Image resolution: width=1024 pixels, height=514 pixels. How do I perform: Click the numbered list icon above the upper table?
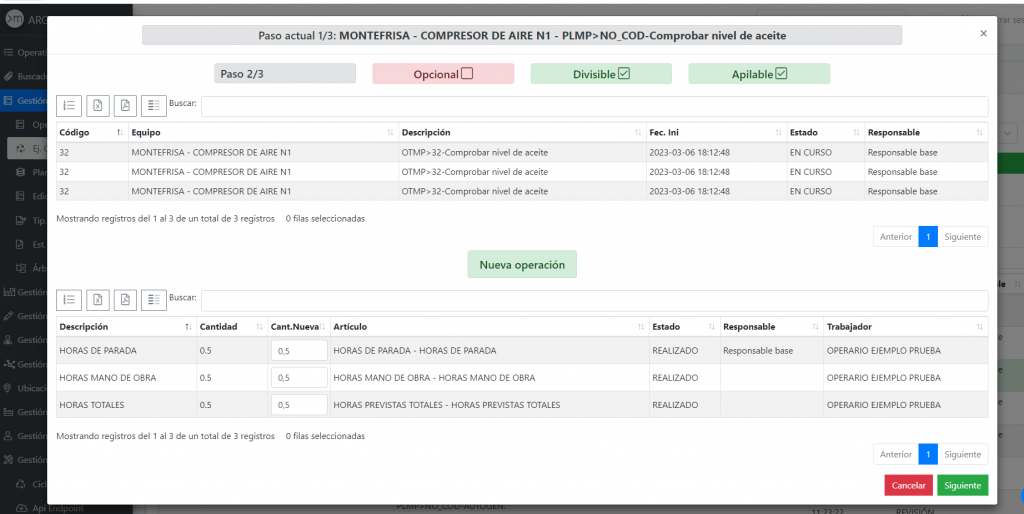click(x=70, y=105)
